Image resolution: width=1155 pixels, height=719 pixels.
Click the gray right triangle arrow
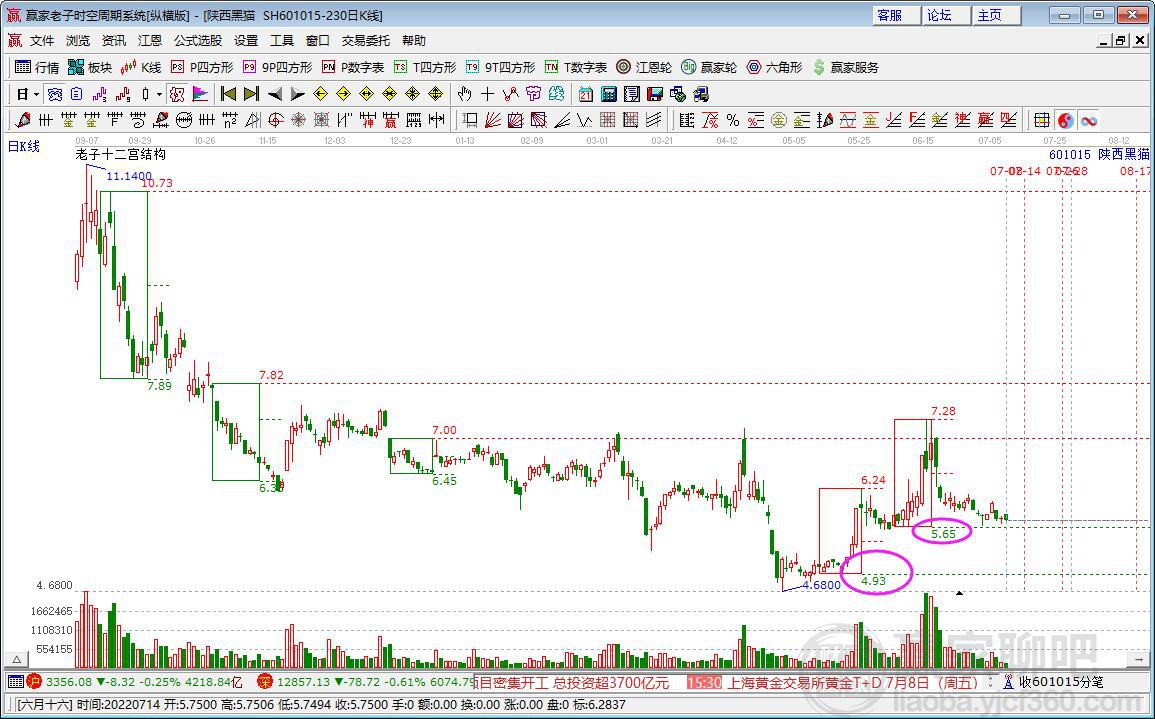point(297,94)
